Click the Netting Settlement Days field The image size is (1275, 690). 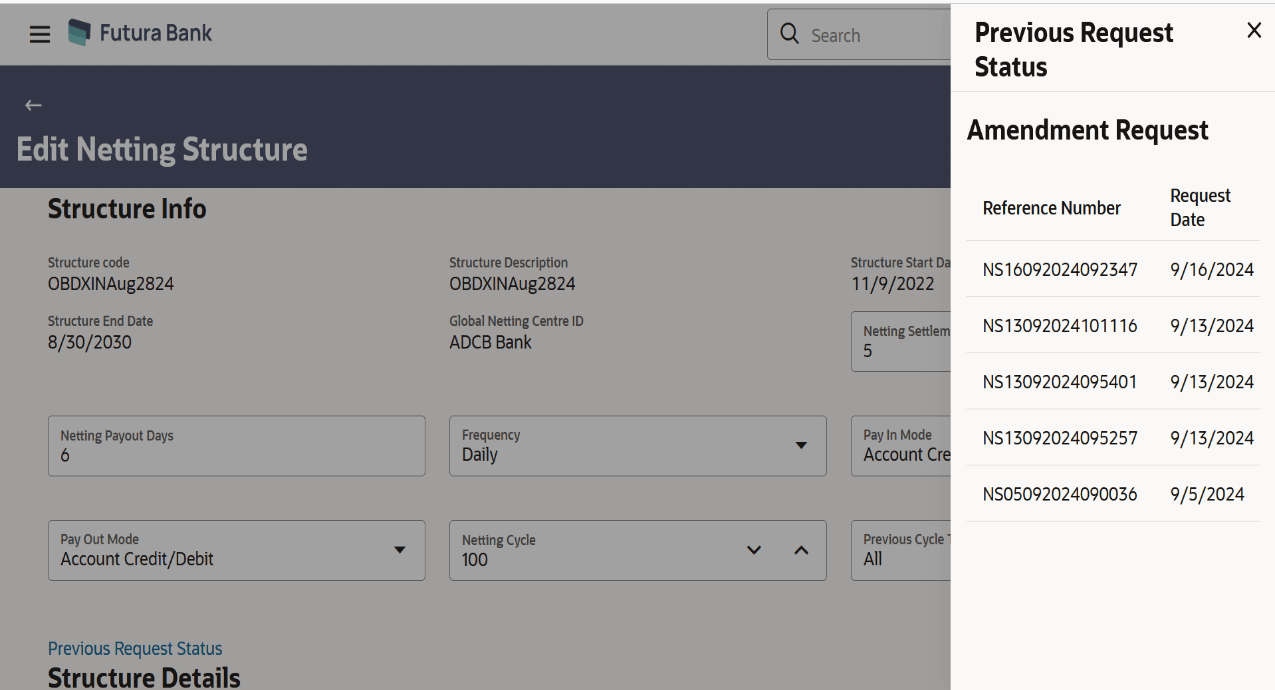[x=901, y=341]
